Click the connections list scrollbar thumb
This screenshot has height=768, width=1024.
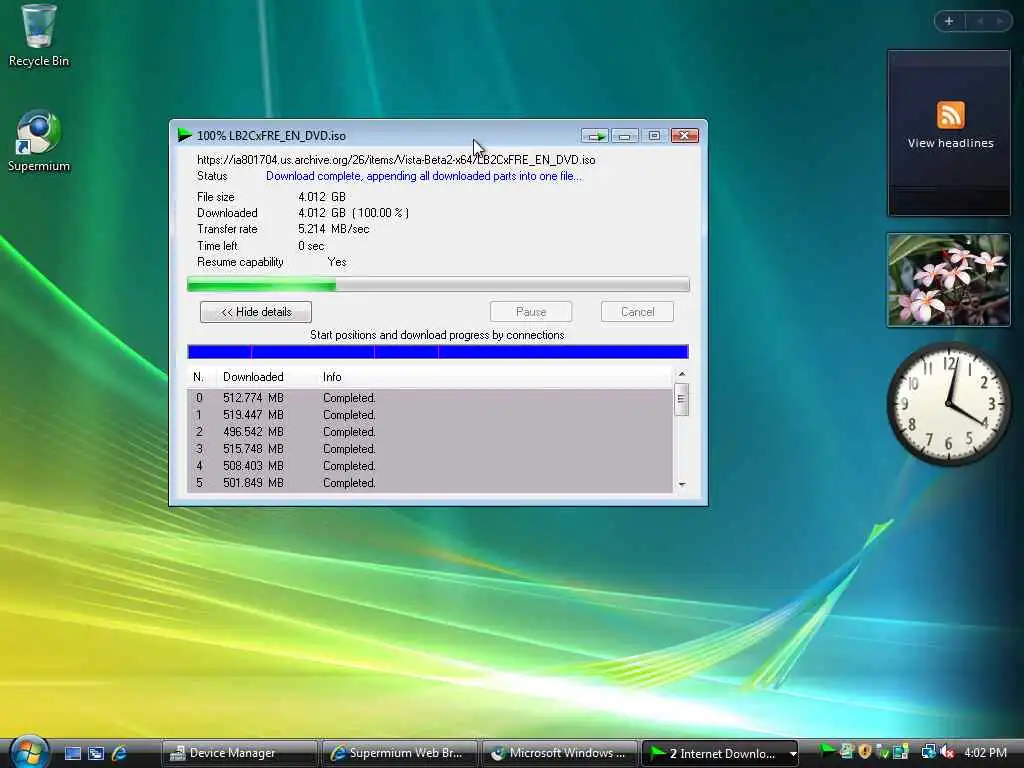tap(682, 399)
